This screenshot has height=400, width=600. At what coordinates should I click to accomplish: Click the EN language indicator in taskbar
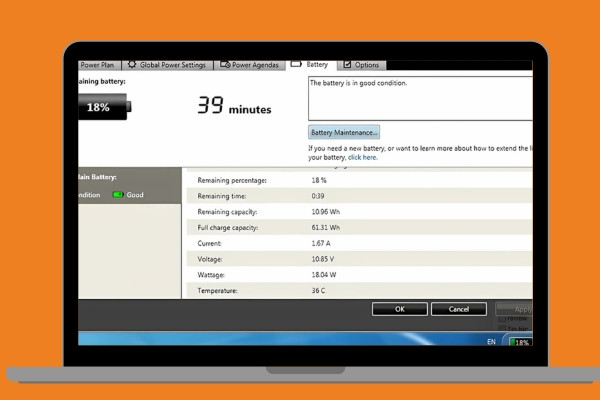[x=490, y=342]
